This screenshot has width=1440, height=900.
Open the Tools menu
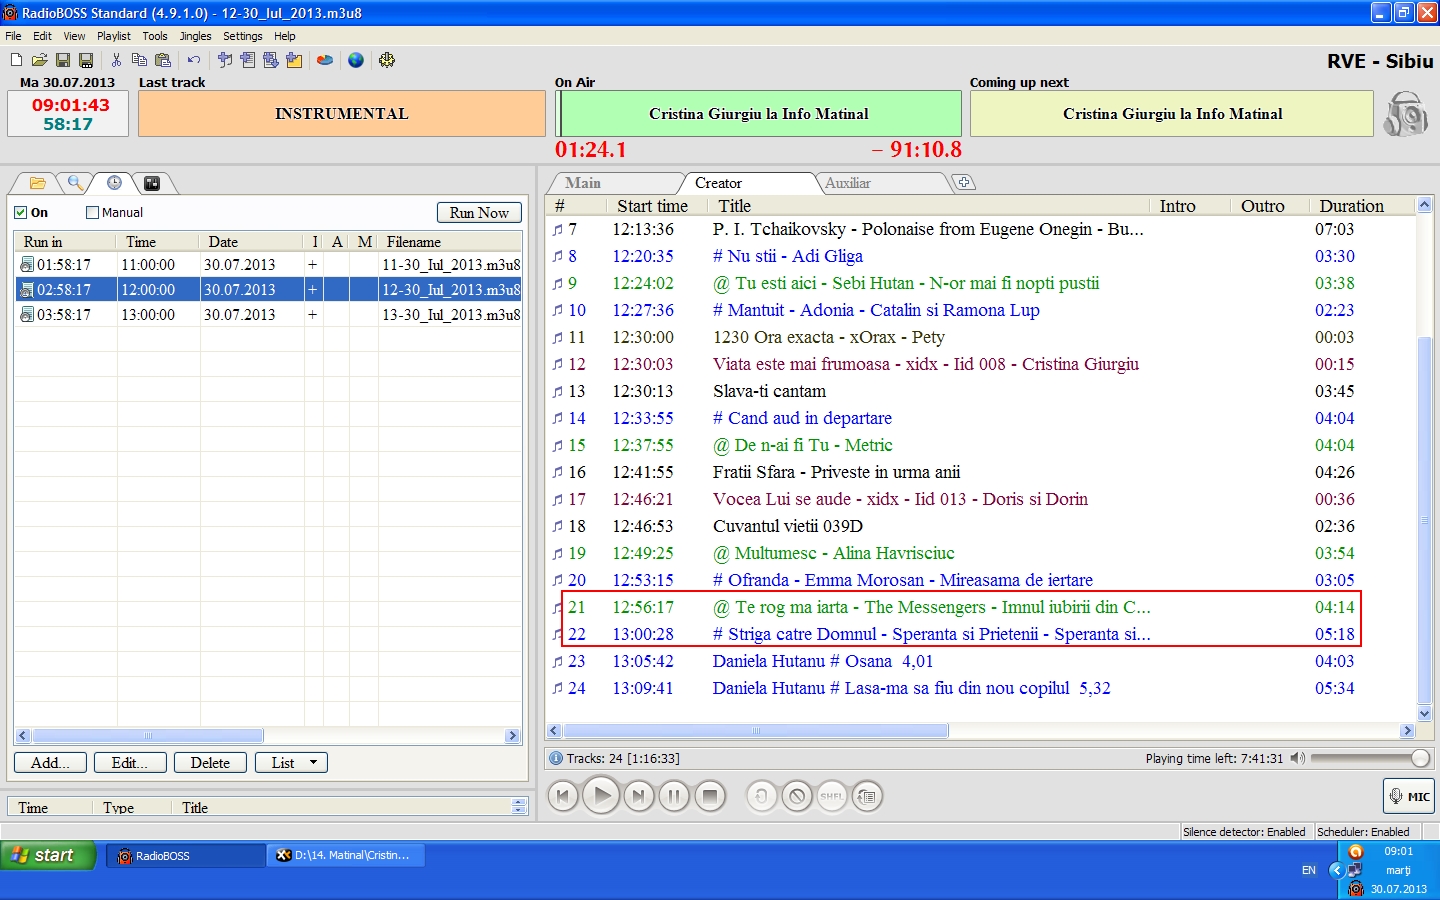(x=155, y=36)
